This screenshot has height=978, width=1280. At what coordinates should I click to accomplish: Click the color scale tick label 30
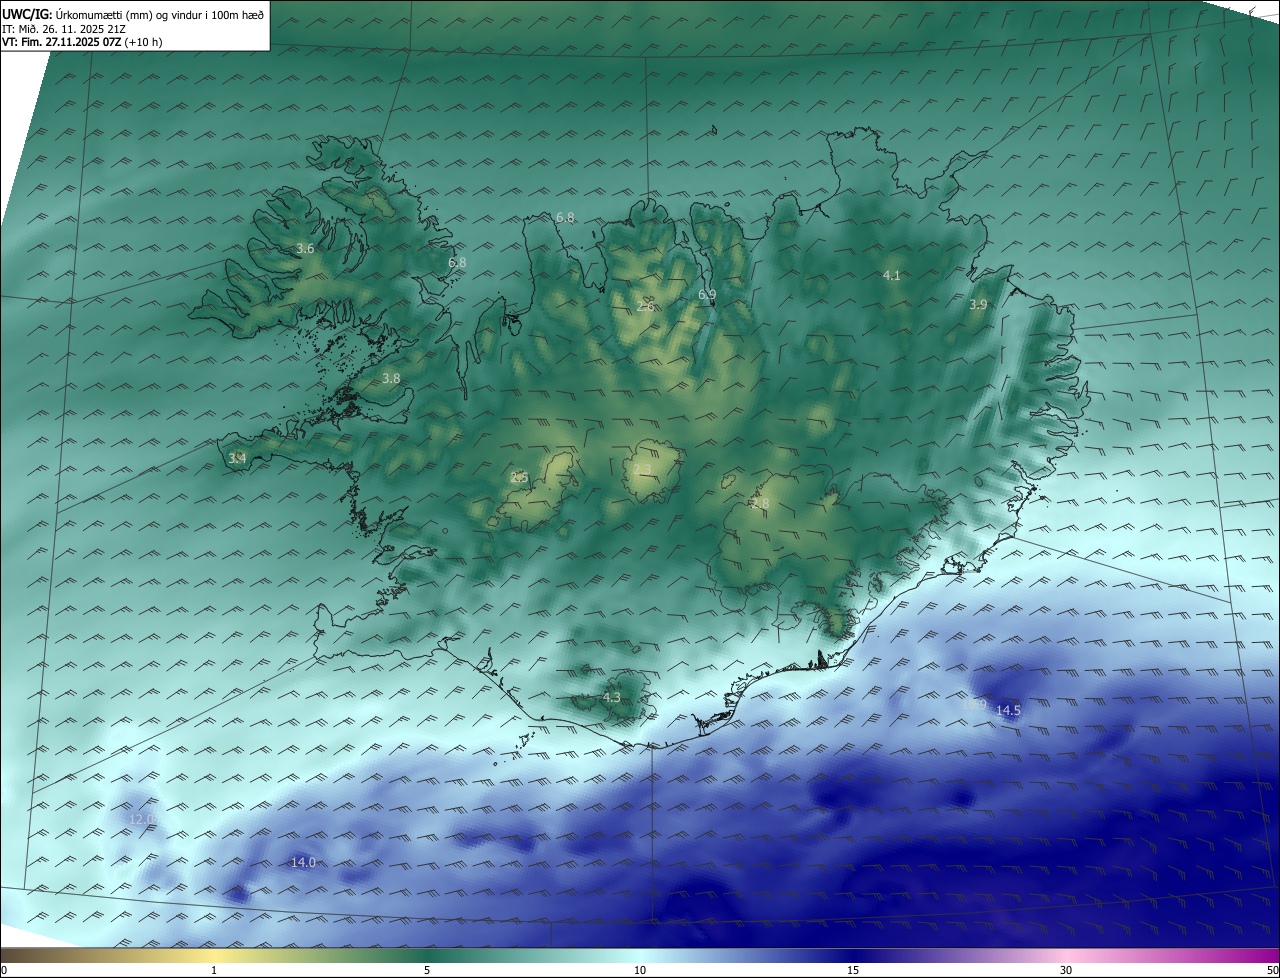[1066, 970]
